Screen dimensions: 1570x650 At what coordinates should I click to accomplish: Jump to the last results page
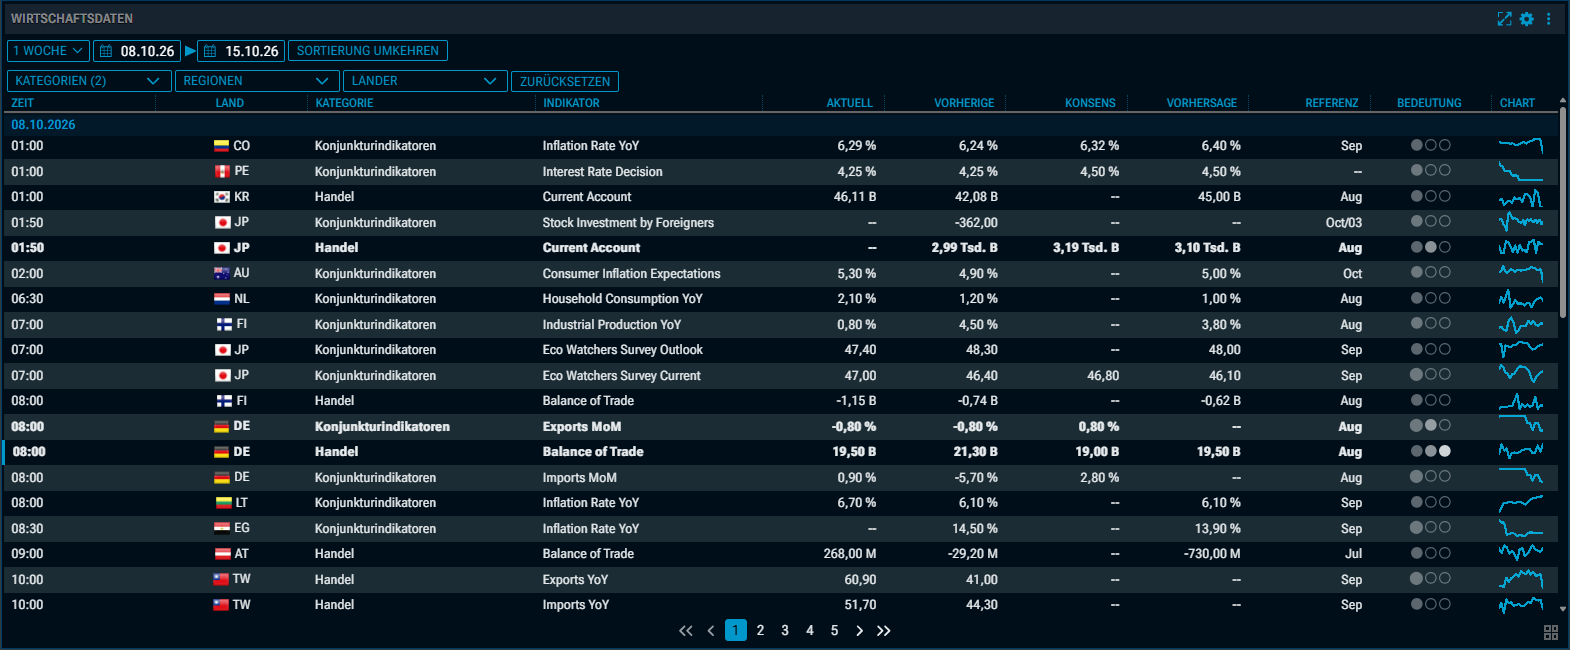click(884, 630)
